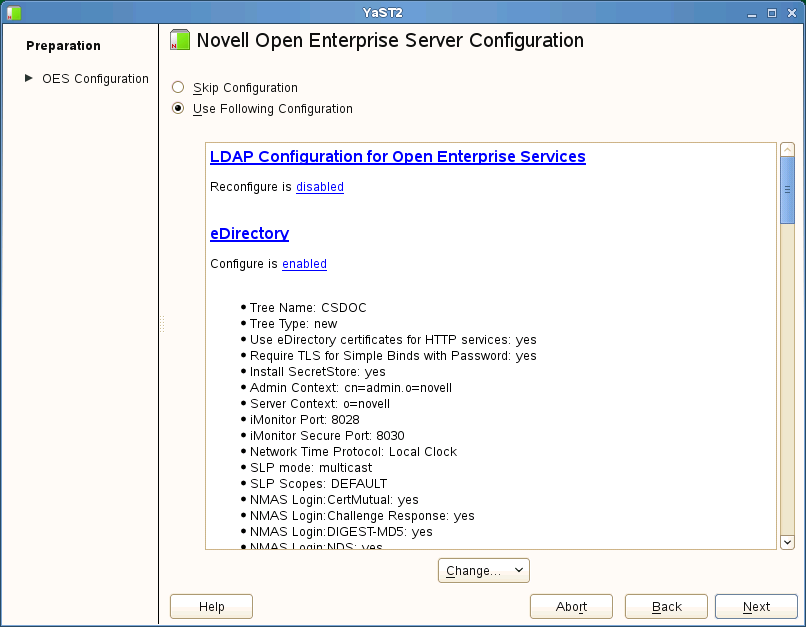Click 'Require TLS for Simple Binds' line

393,356
